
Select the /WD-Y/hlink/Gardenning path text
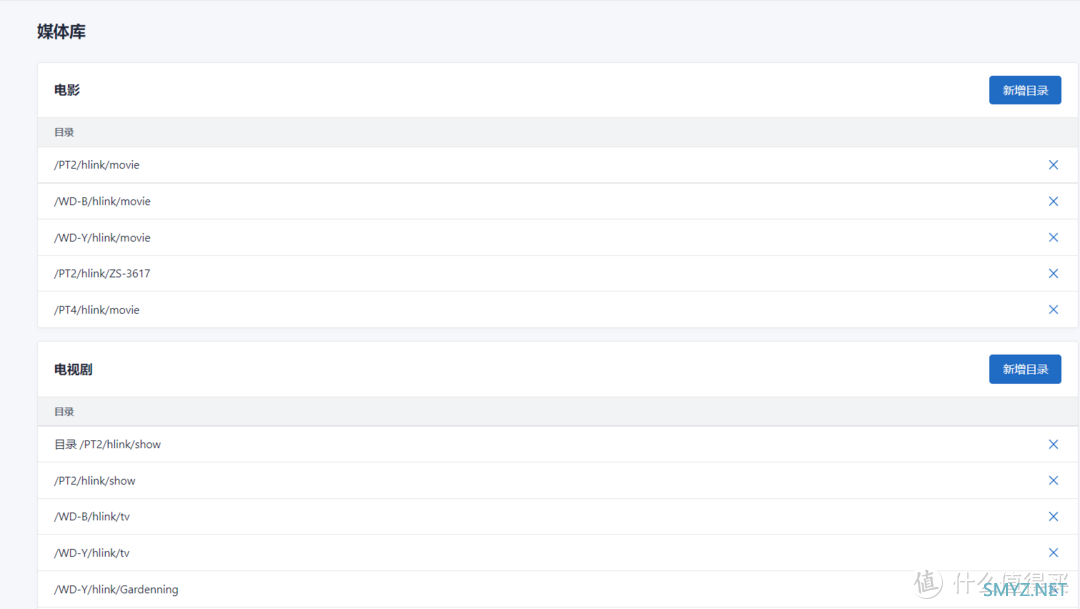coord(116,589)
